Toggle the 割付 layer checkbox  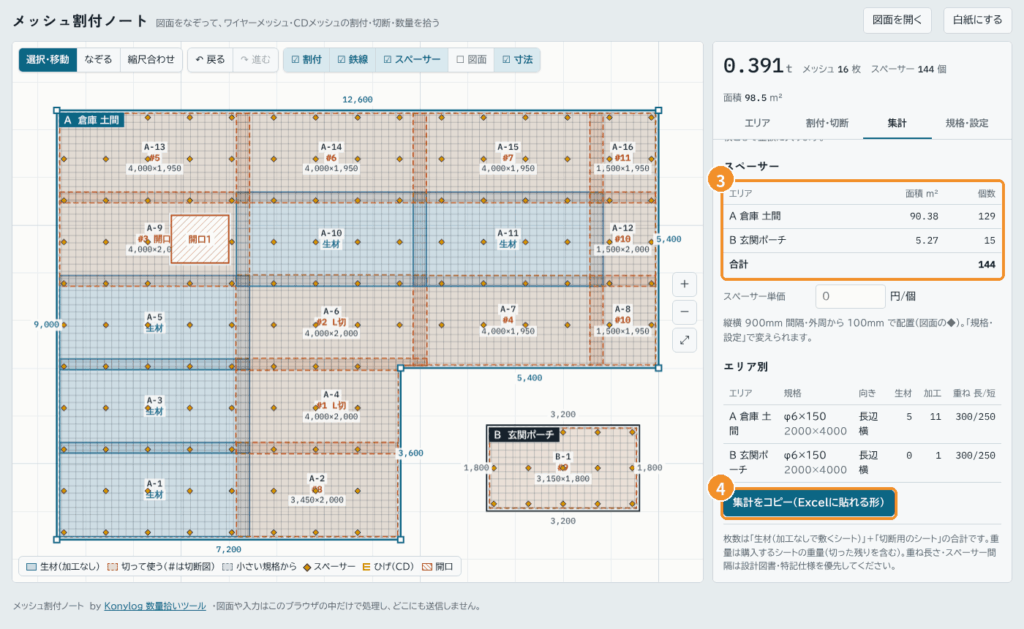coord(306,59)
